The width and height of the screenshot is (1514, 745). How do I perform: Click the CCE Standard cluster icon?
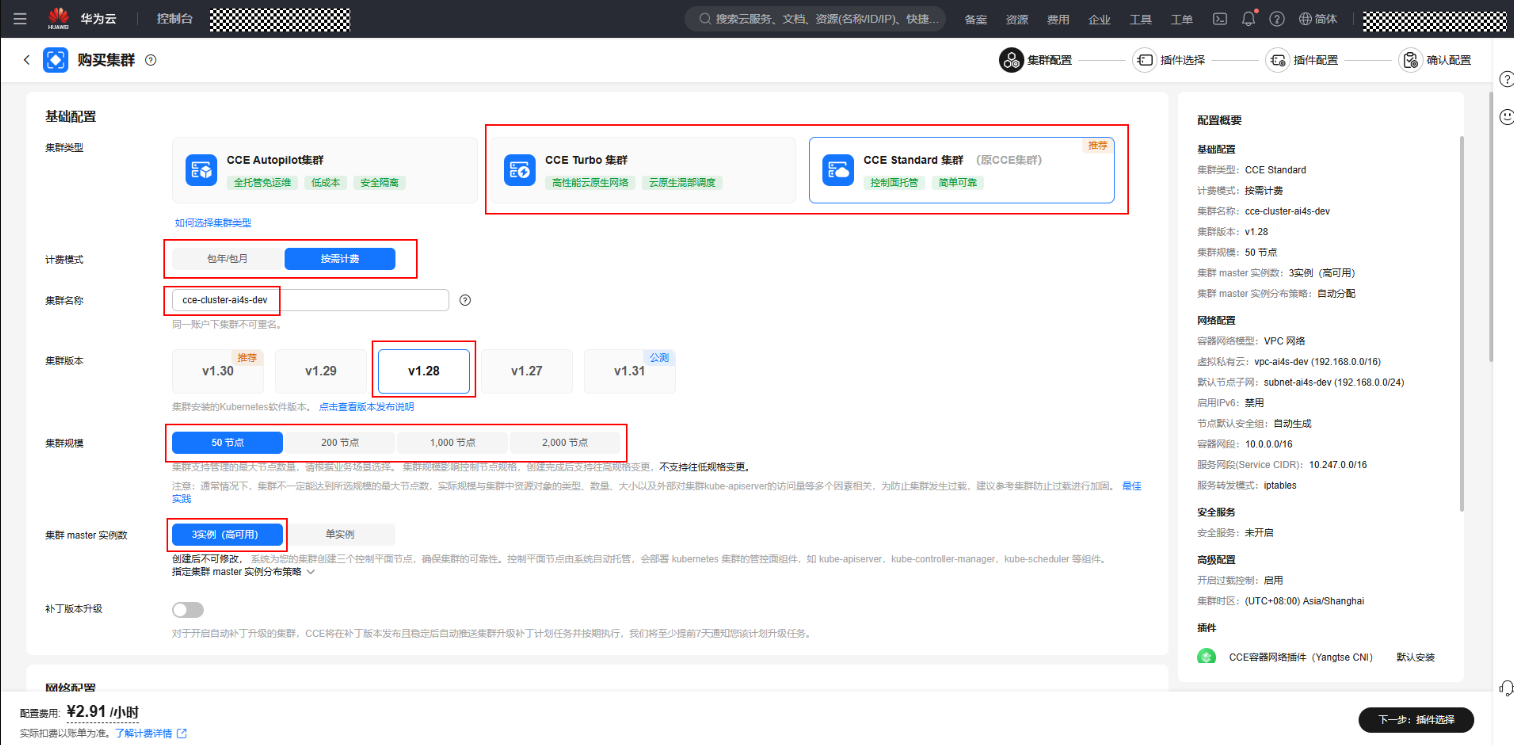pyautogui.click(x=837, y=170)
